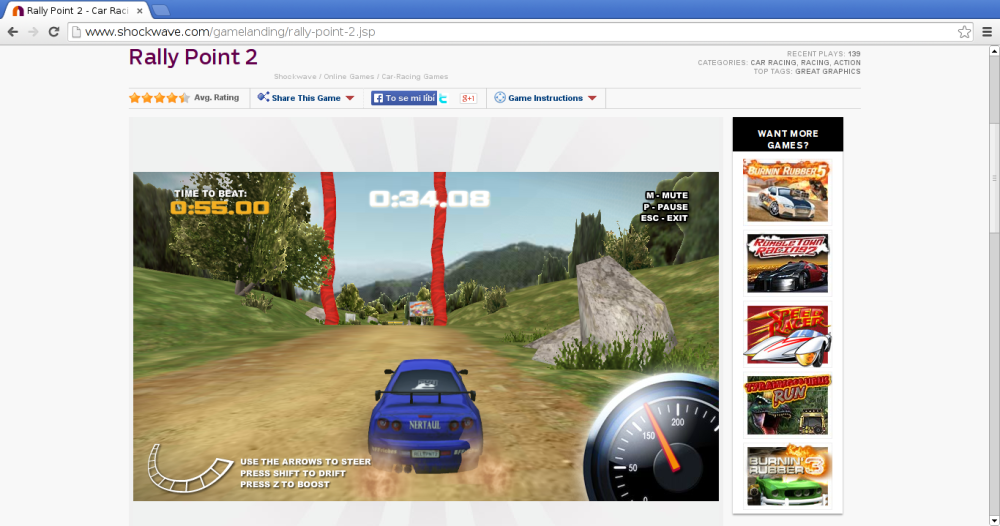
Task: Share via the Twitter bird icon
Action: pyautogui.click(x=443, y=98)
